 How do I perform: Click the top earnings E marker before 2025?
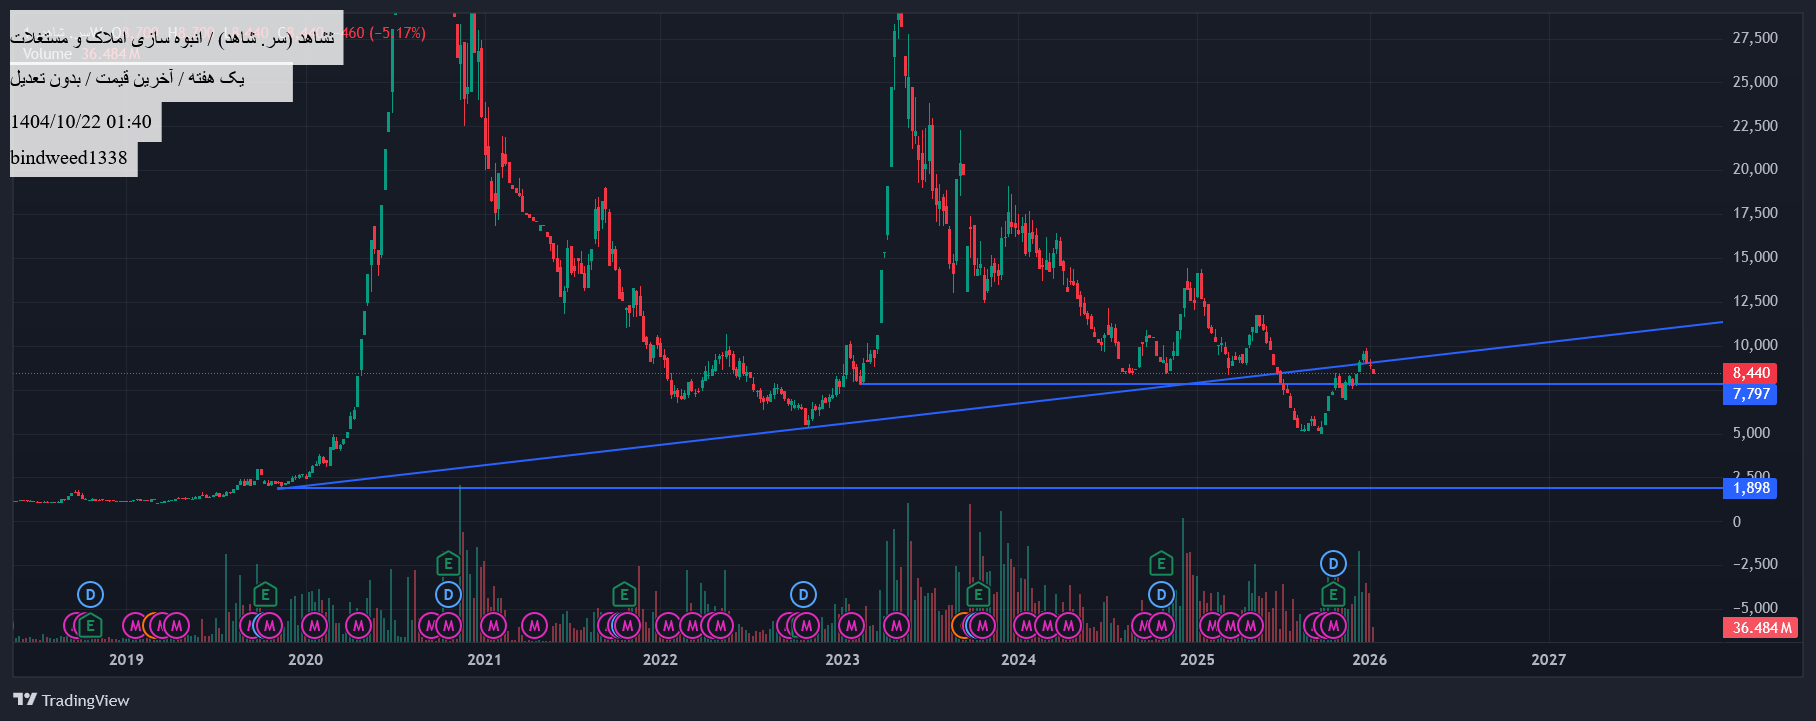1160,564
